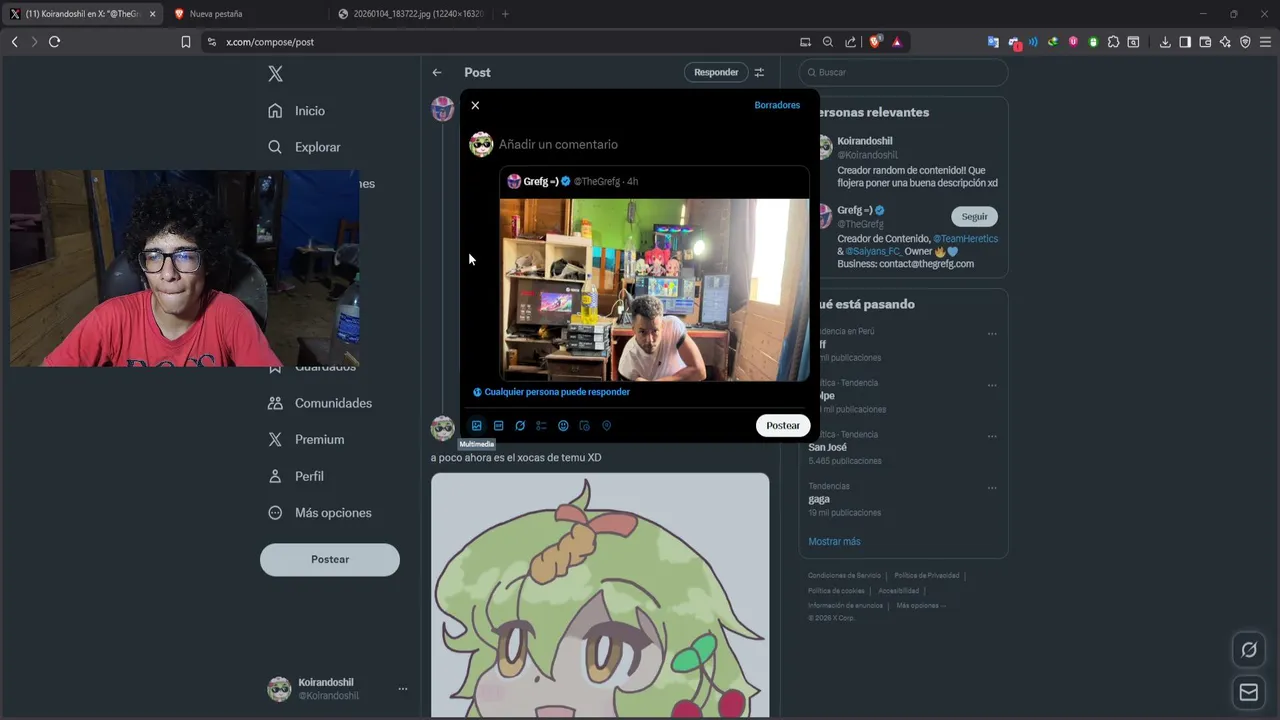Reload the current page

[54, 42]
